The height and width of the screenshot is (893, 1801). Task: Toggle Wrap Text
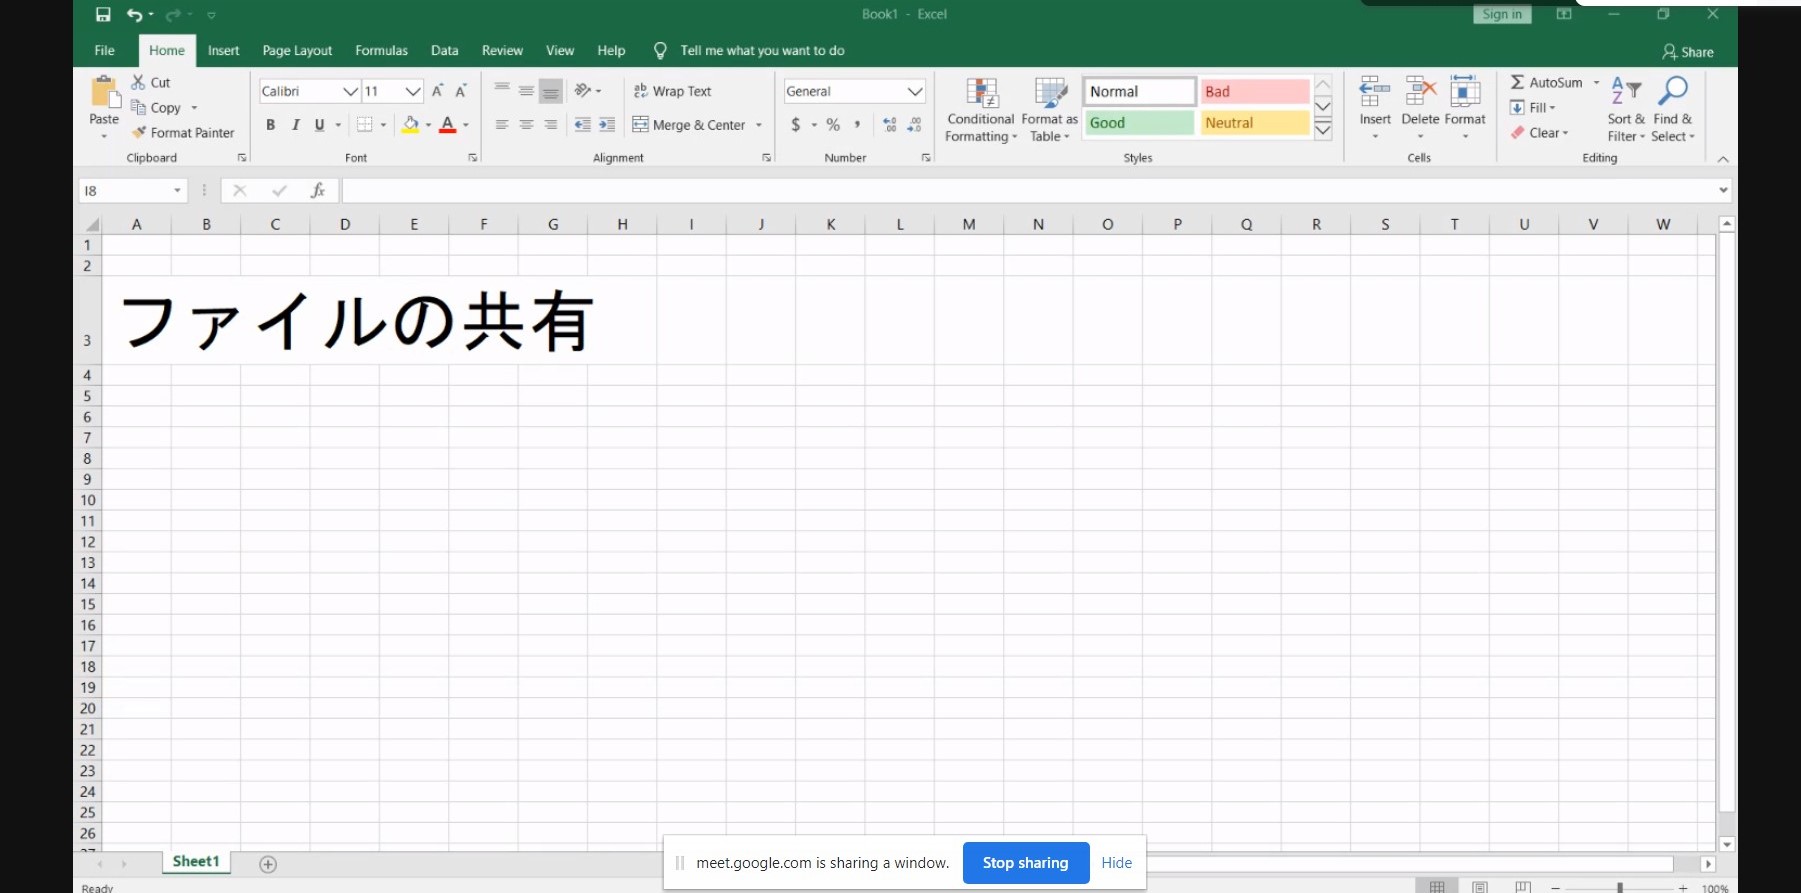tap(672, 91)
